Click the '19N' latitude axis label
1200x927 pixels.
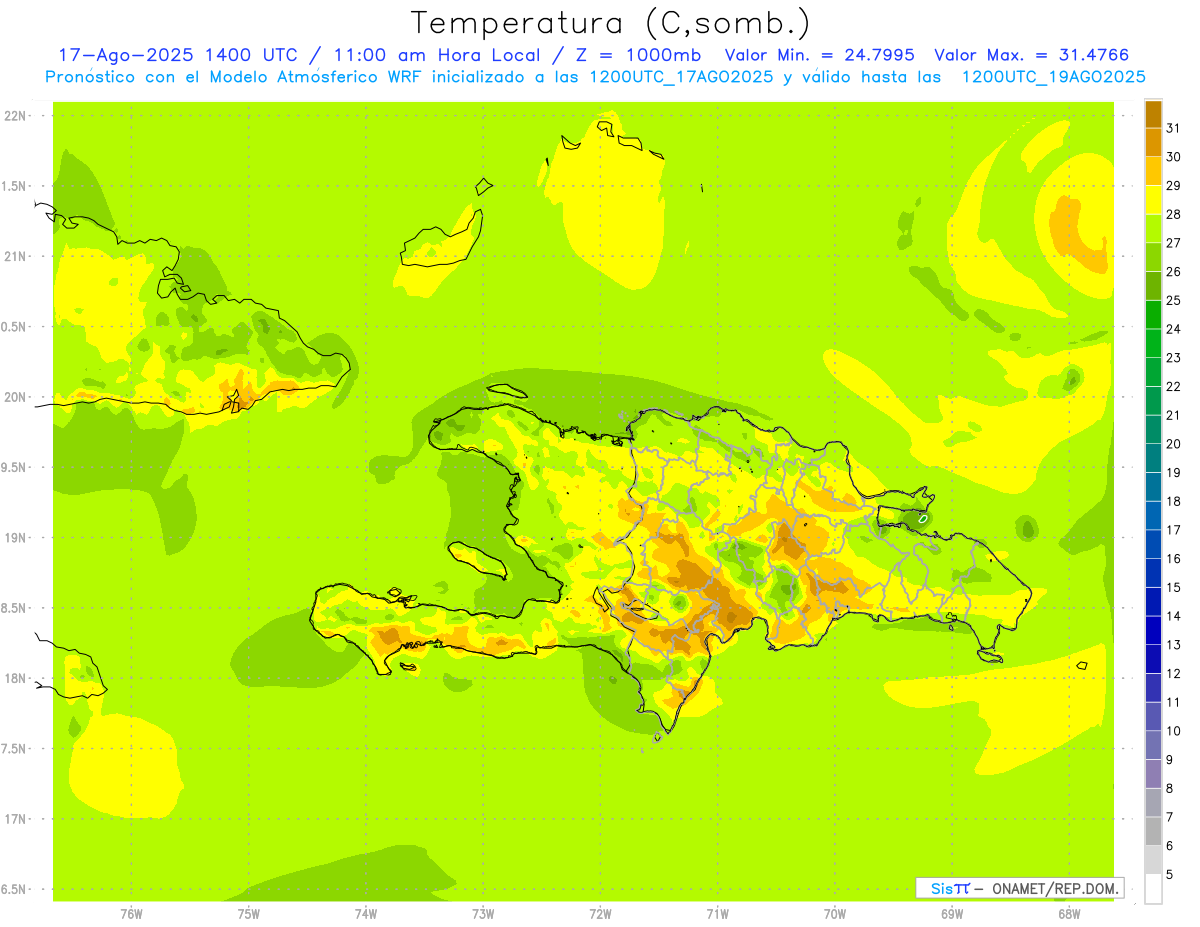click(14, 538)
